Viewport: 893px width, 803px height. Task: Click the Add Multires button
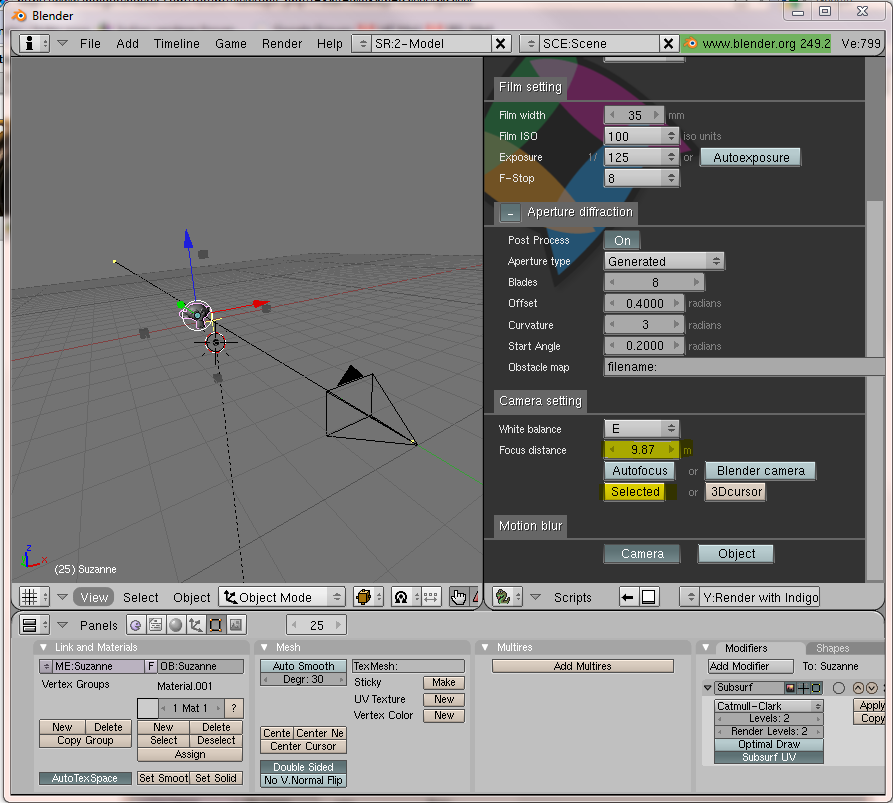click(x=582, y=666)
